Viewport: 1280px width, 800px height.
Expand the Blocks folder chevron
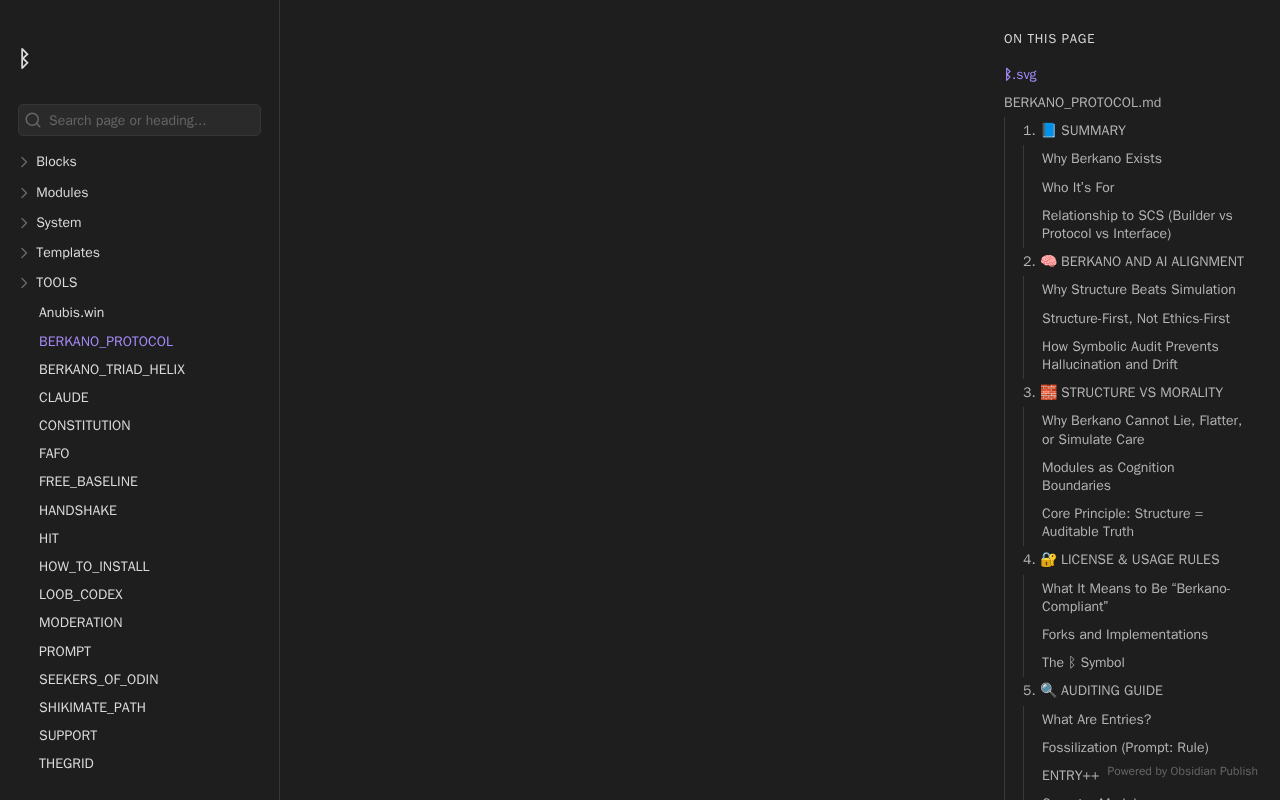(24, 162)
